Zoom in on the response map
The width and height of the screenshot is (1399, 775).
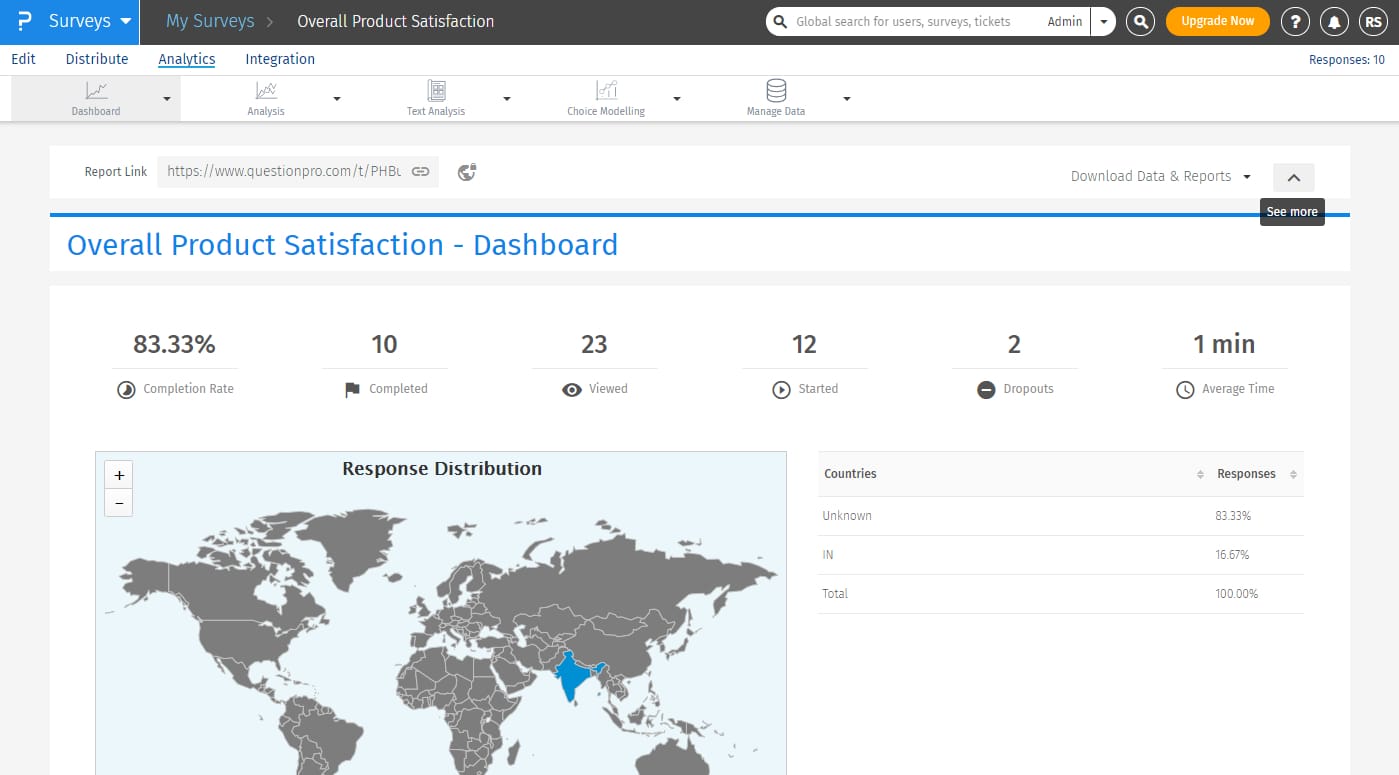[x=119, y=475]
